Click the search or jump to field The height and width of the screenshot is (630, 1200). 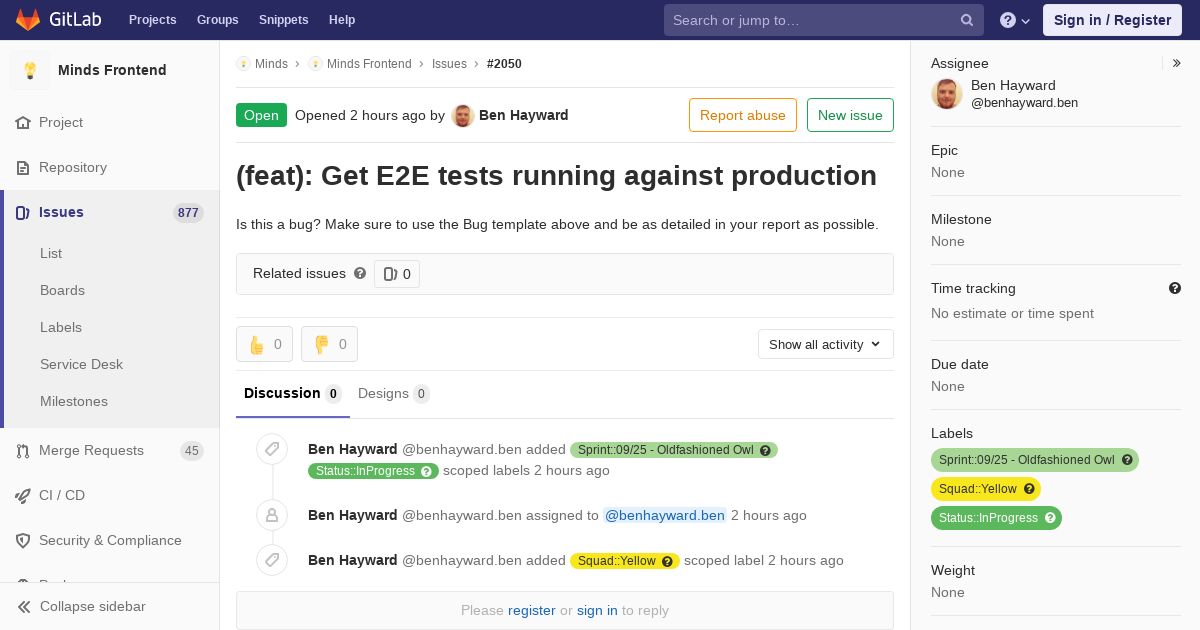coord(810,20)
